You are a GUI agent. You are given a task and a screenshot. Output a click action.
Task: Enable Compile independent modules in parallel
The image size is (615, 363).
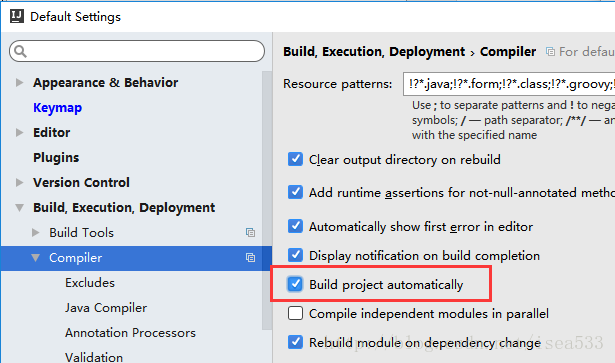tap(295, 313)
